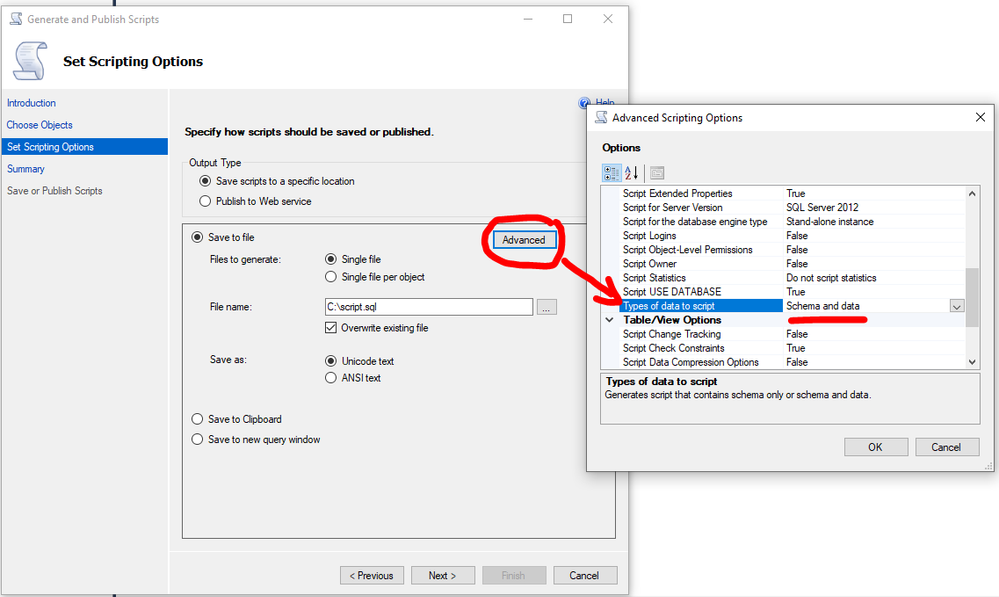Click the SQL Server 2012 value

coord(822,207)
